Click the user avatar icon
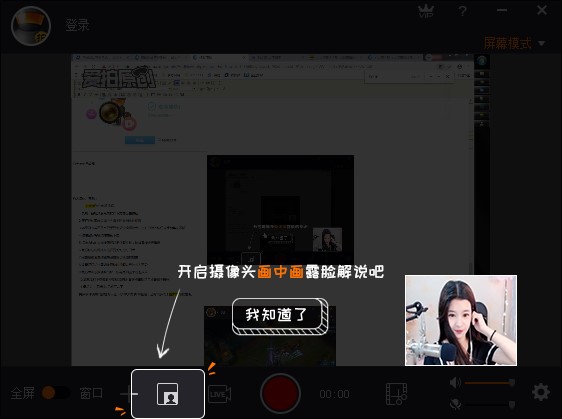Screen dimensions: 562x419 31,26
